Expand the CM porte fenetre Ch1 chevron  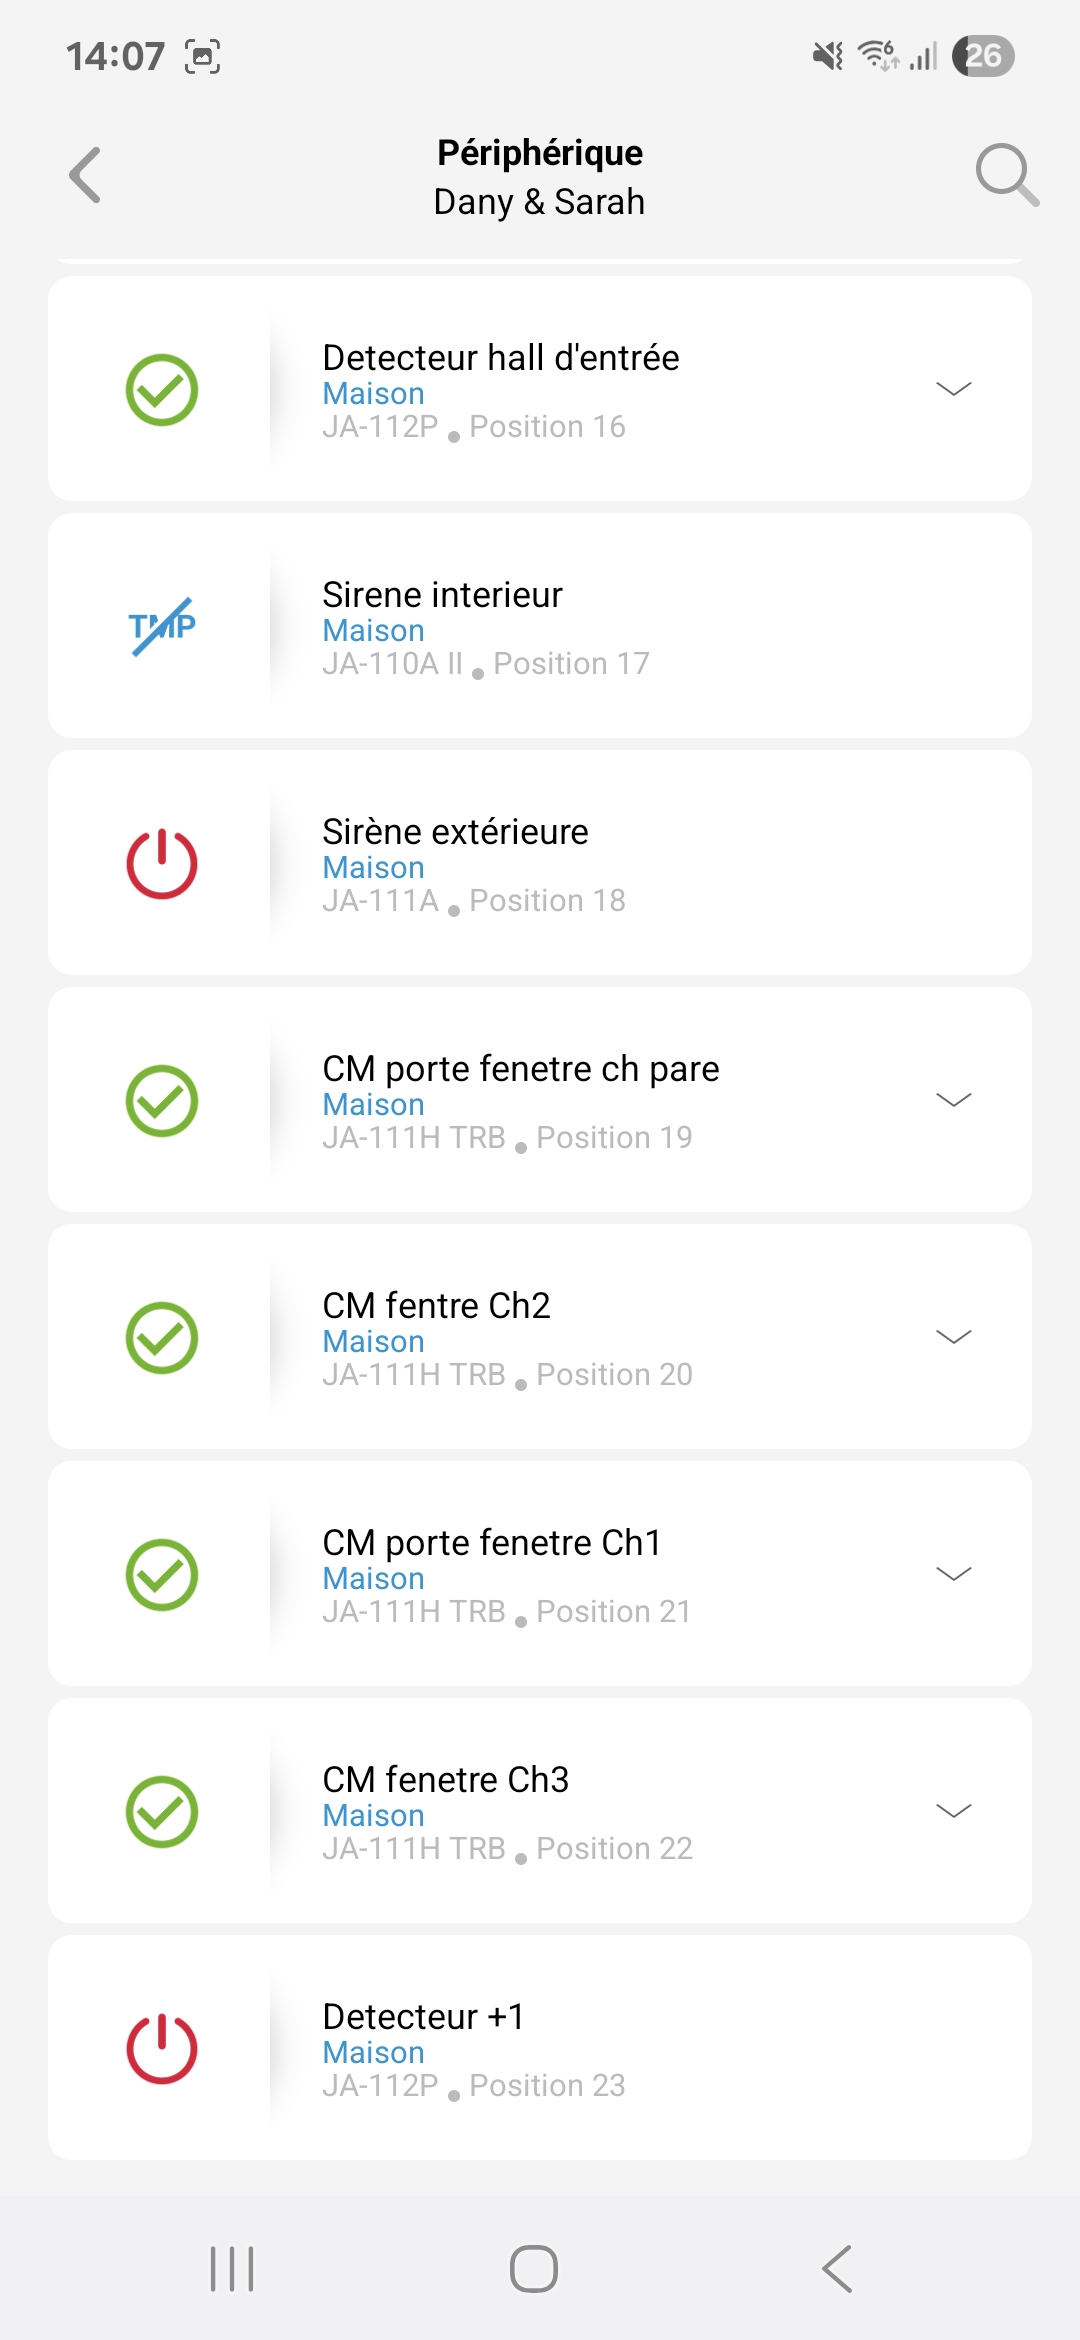[953, 1574]
